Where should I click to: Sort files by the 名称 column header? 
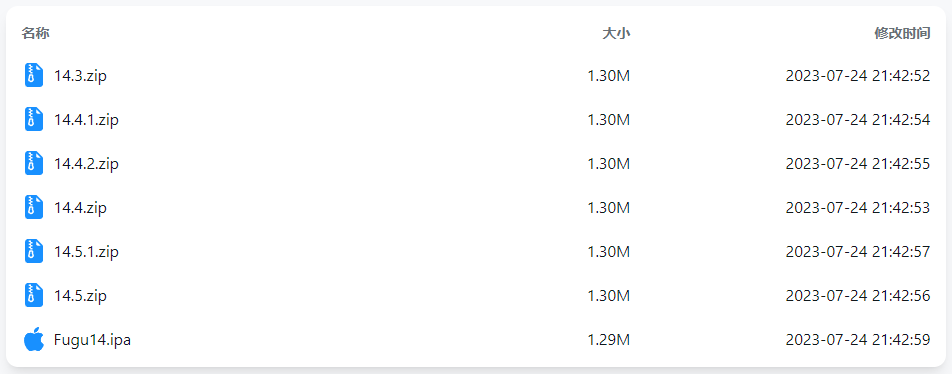point(35,33)
